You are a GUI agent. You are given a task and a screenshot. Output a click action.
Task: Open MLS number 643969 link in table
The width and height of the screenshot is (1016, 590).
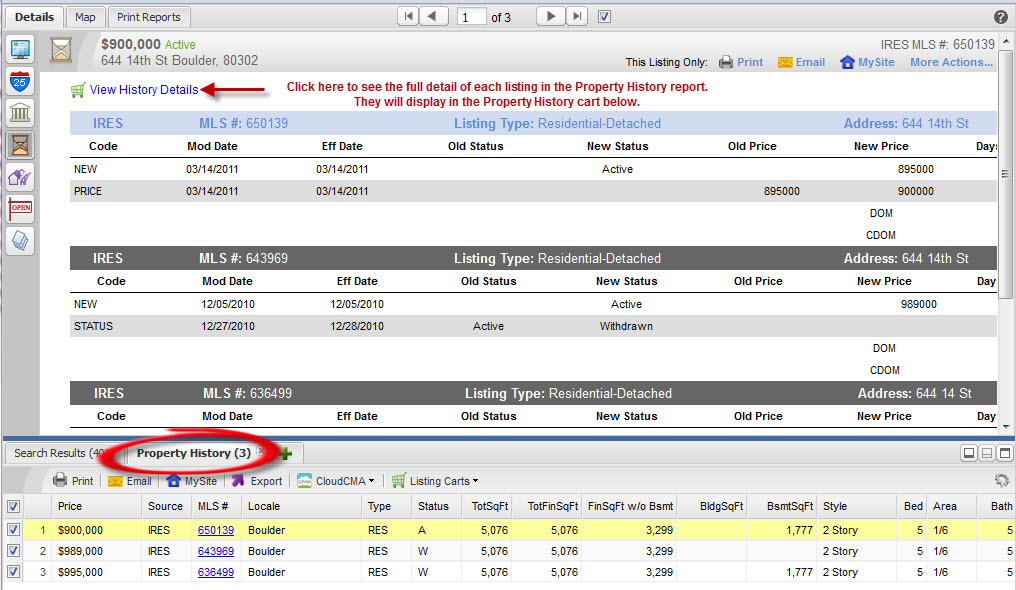[x=215, y=551]
